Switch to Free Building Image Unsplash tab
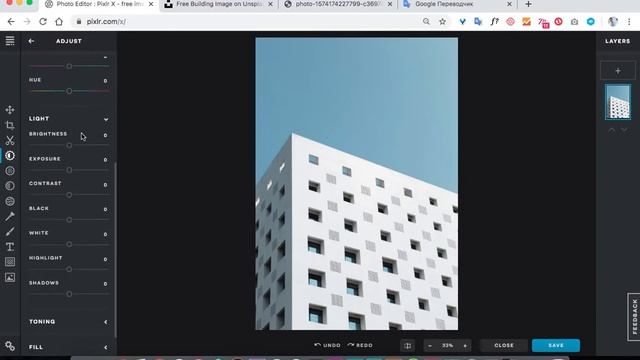 click(x=219, y=4)
